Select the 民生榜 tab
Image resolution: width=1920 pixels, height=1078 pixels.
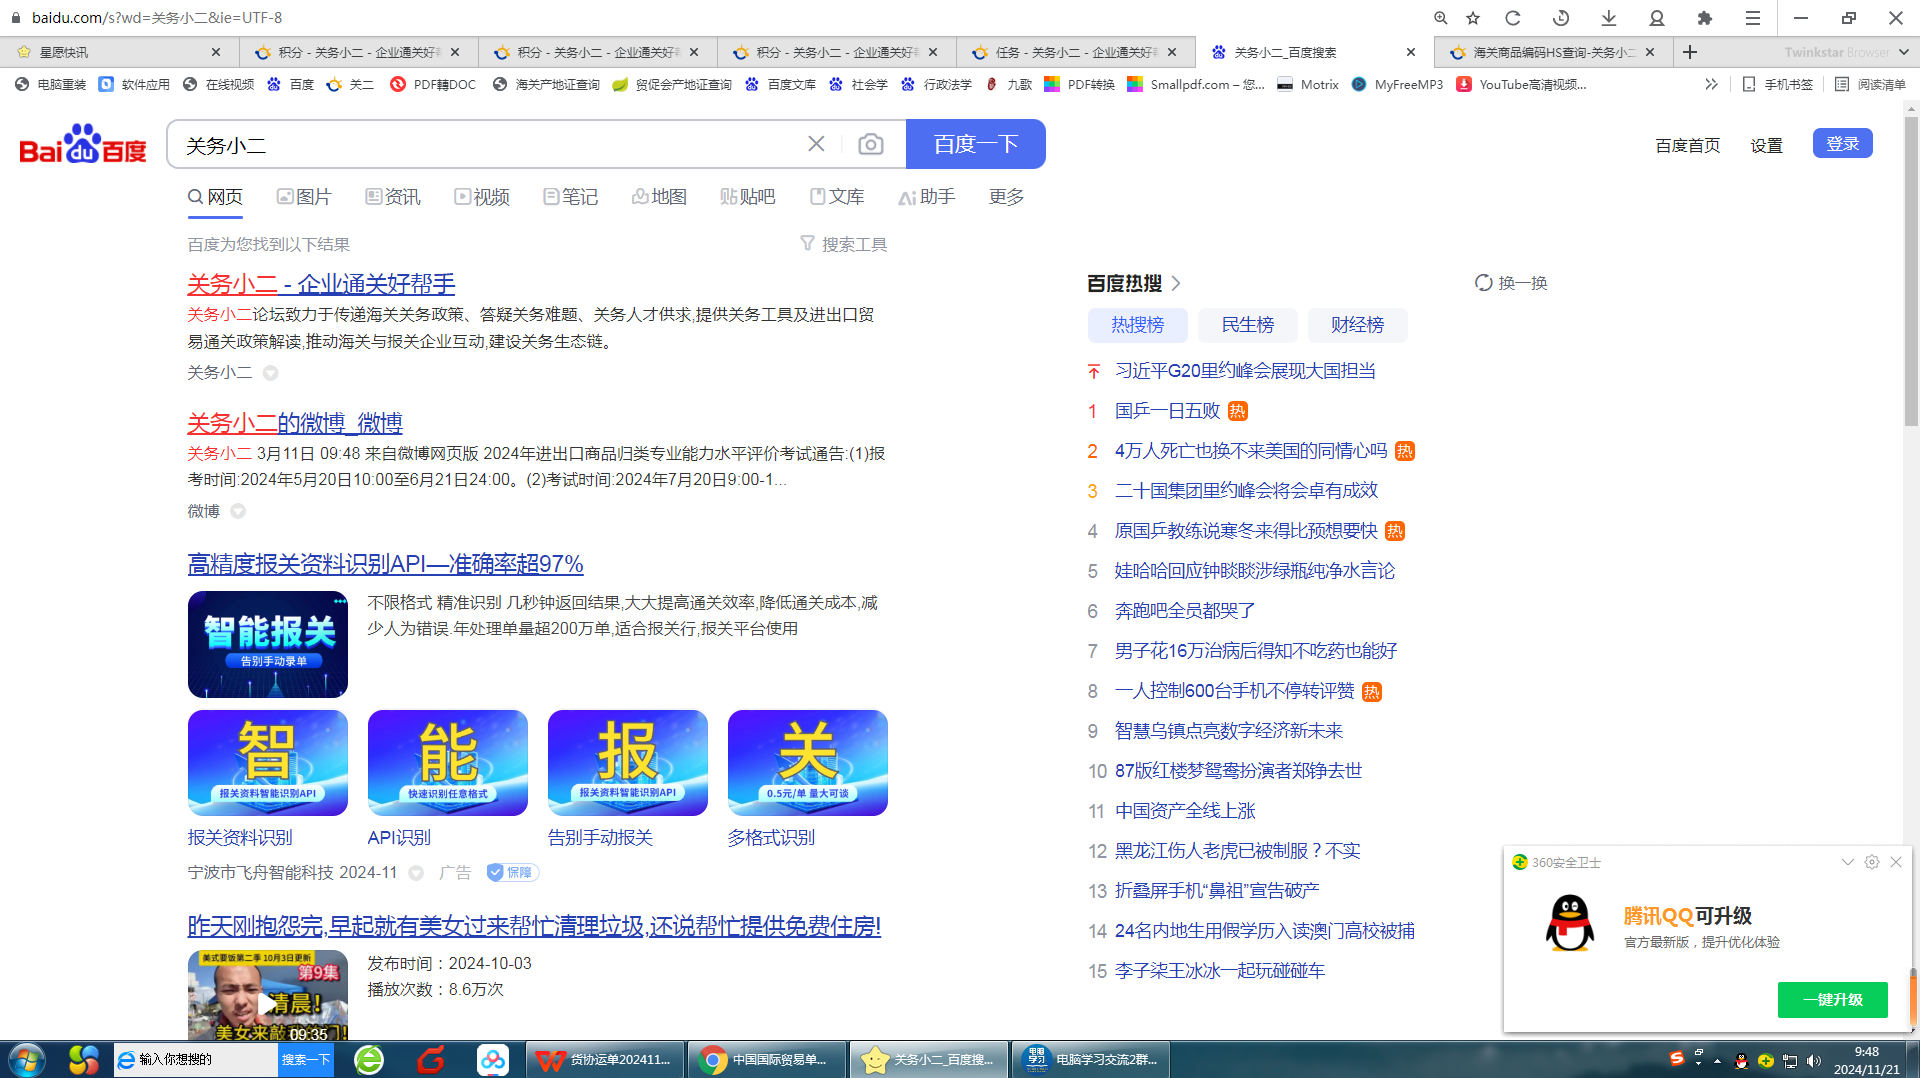point(1247,325)
